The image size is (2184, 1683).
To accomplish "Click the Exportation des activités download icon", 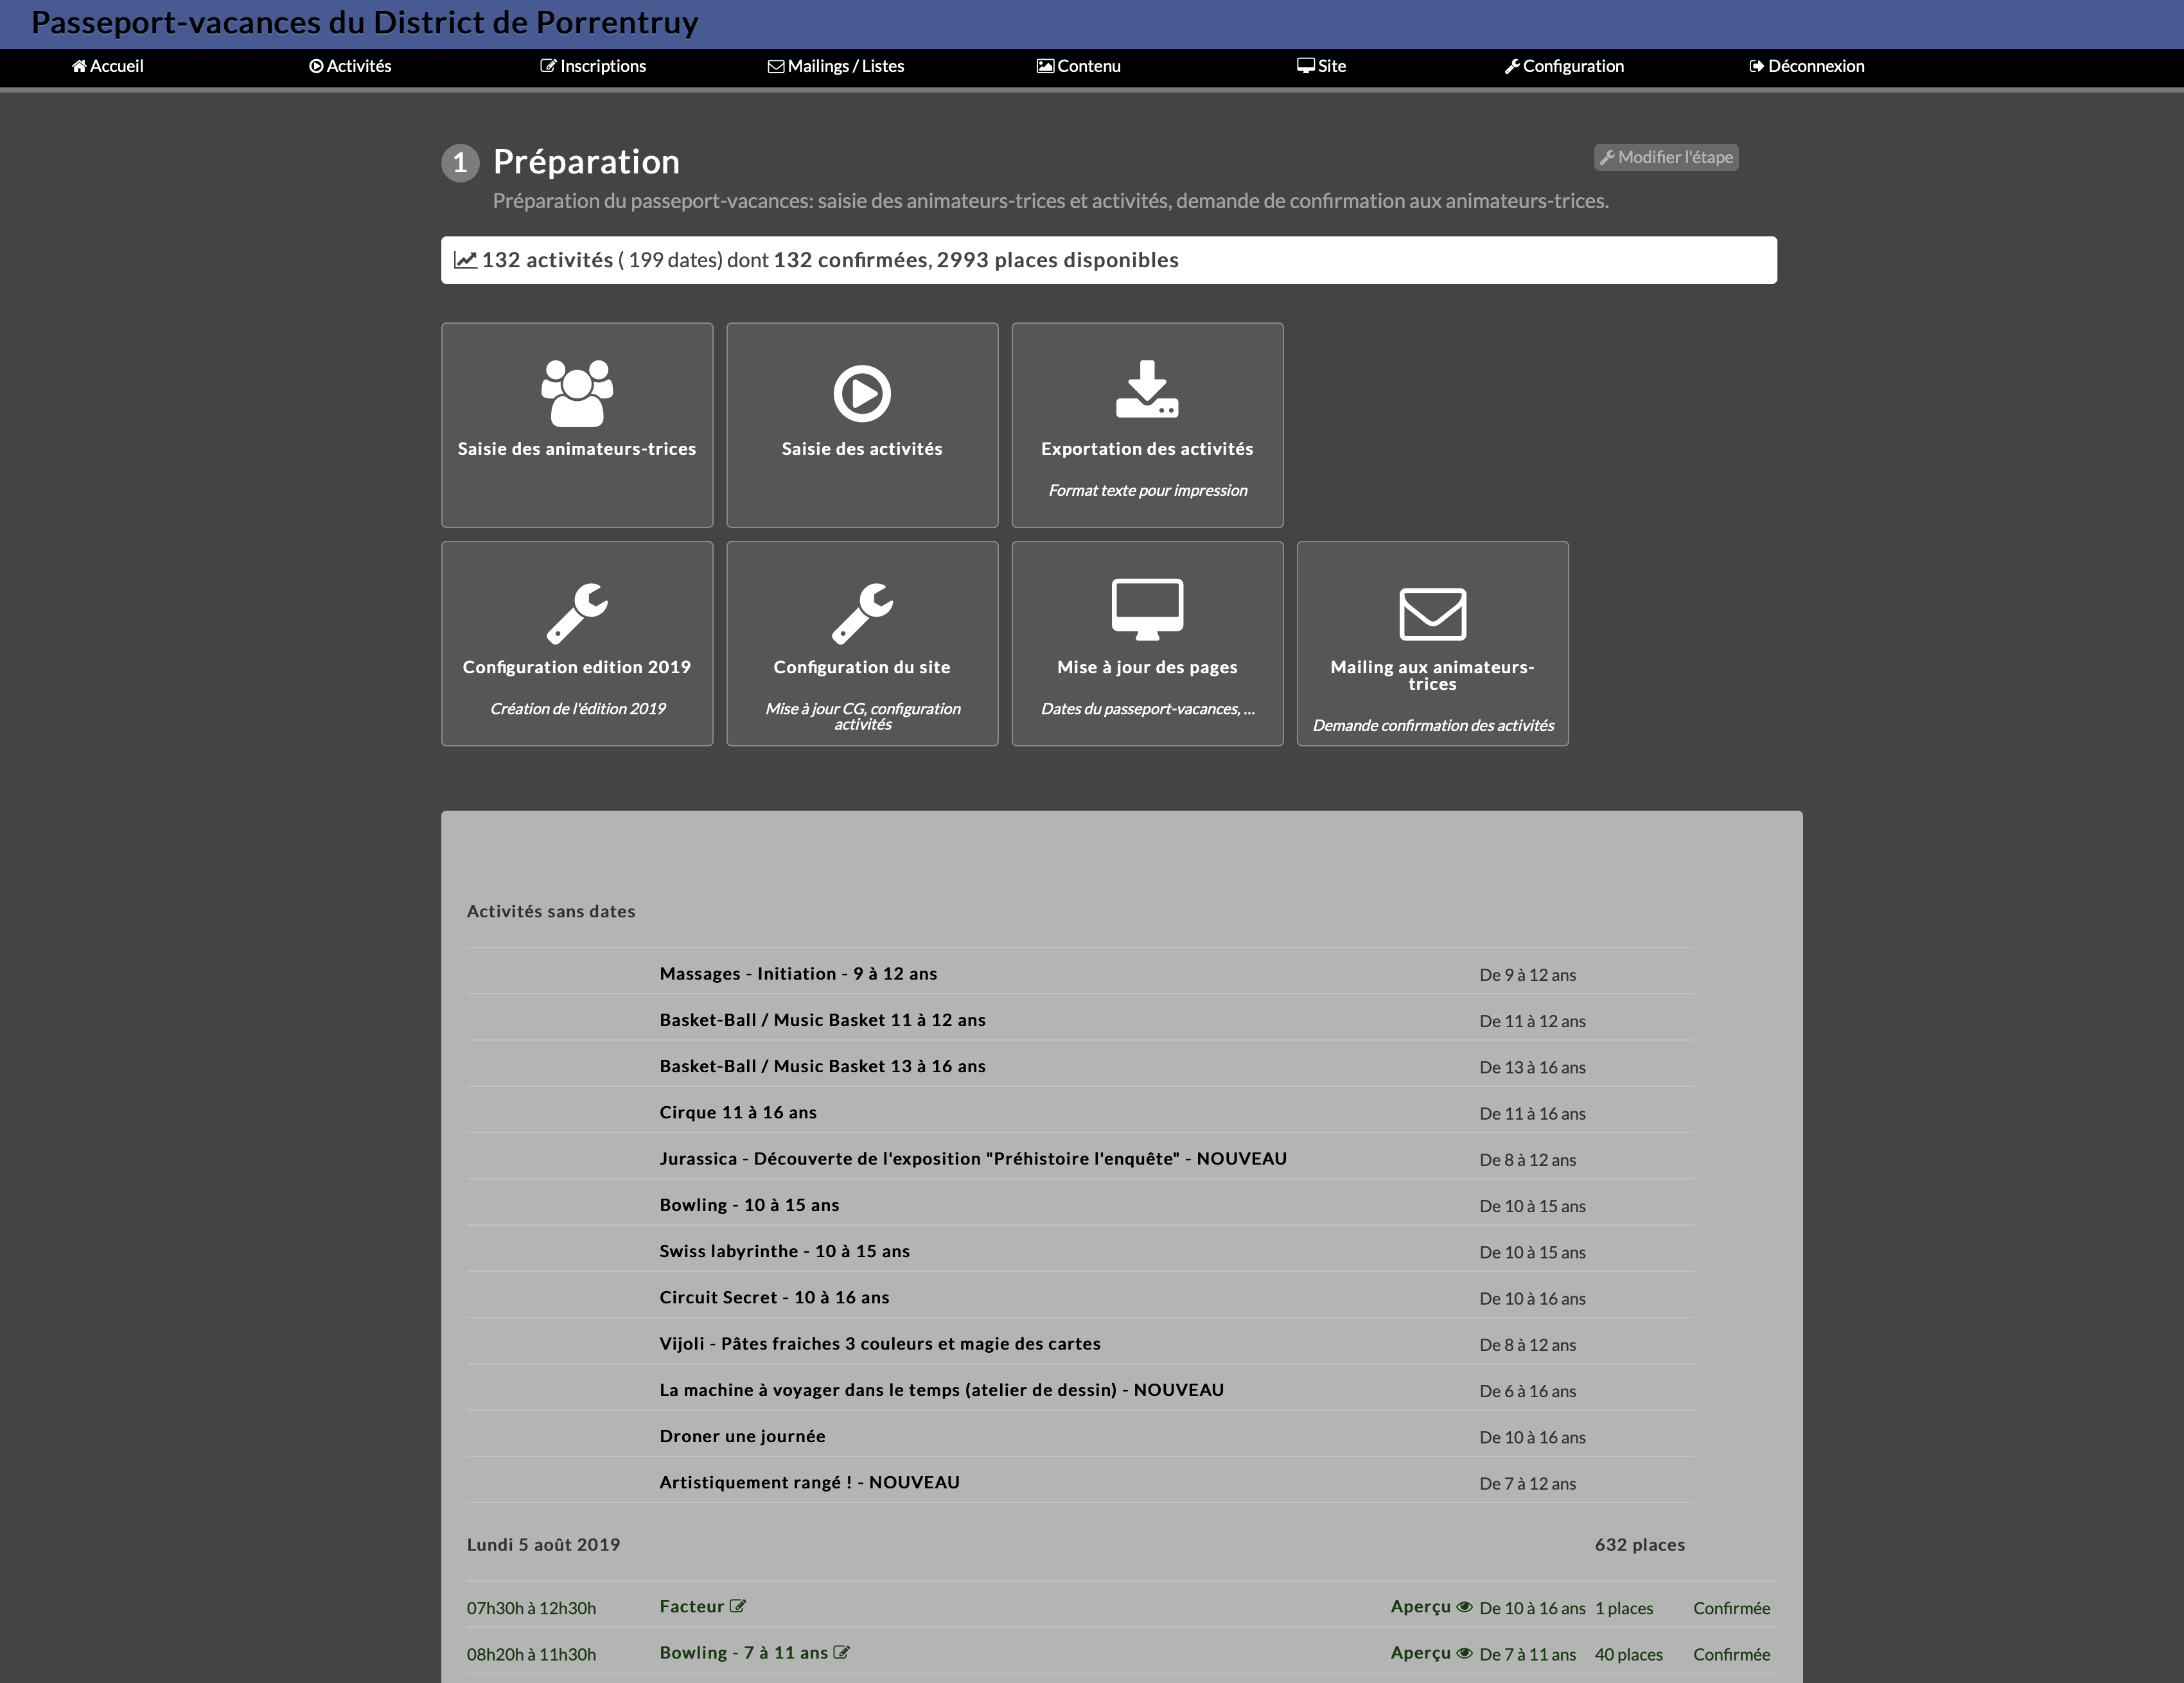I will [x=1147, y=390].
